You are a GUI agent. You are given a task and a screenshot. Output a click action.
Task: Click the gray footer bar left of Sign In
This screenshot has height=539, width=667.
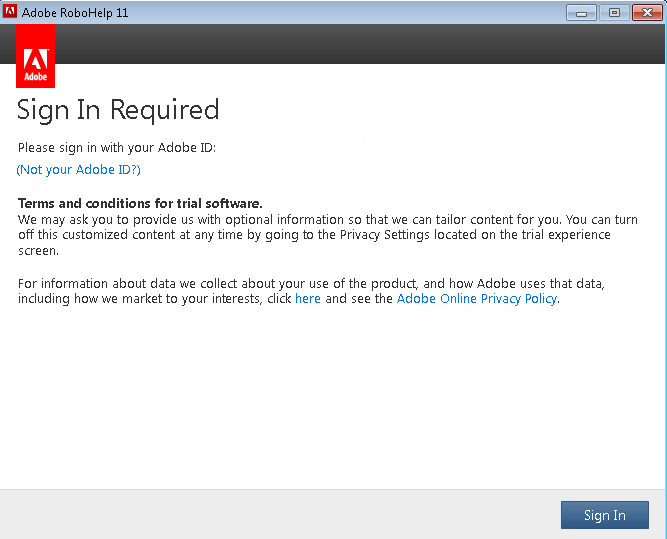coord(280,514)
